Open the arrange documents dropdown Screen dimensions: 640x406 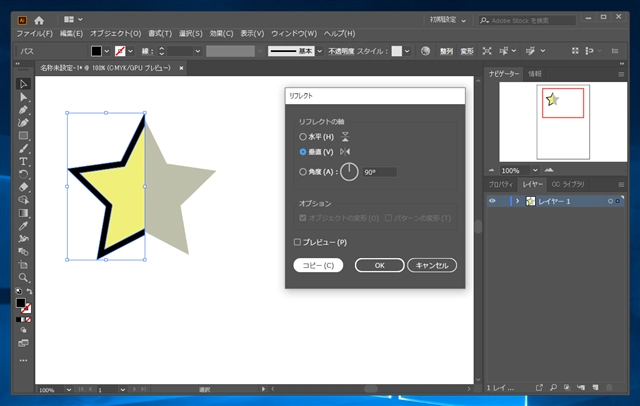(x=73, y=20)
